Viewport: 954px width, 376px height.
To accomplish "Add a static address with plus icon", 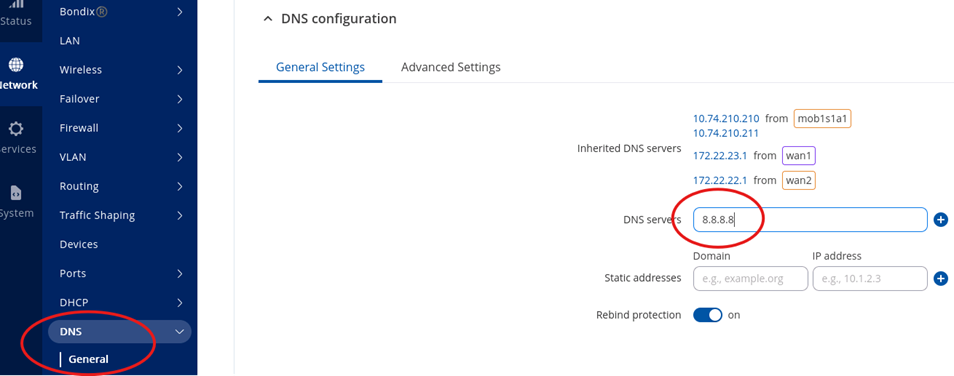I will 941,279.
